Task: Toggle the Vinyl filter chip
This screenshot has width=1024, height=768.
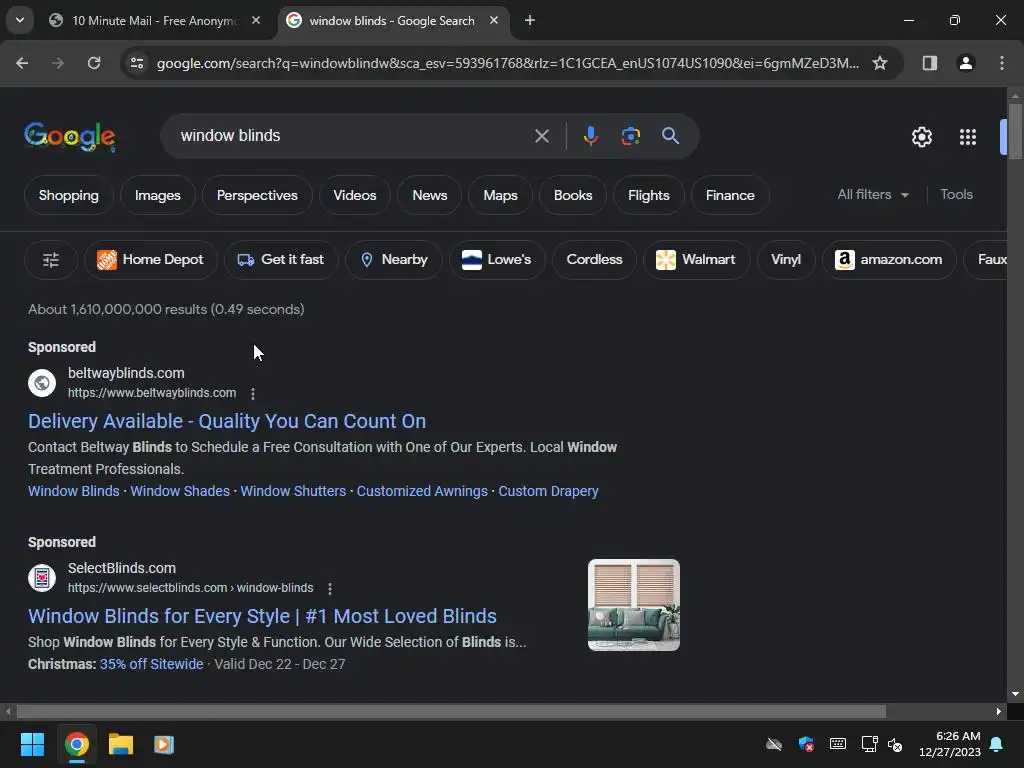Action: (x=786, y=260)
